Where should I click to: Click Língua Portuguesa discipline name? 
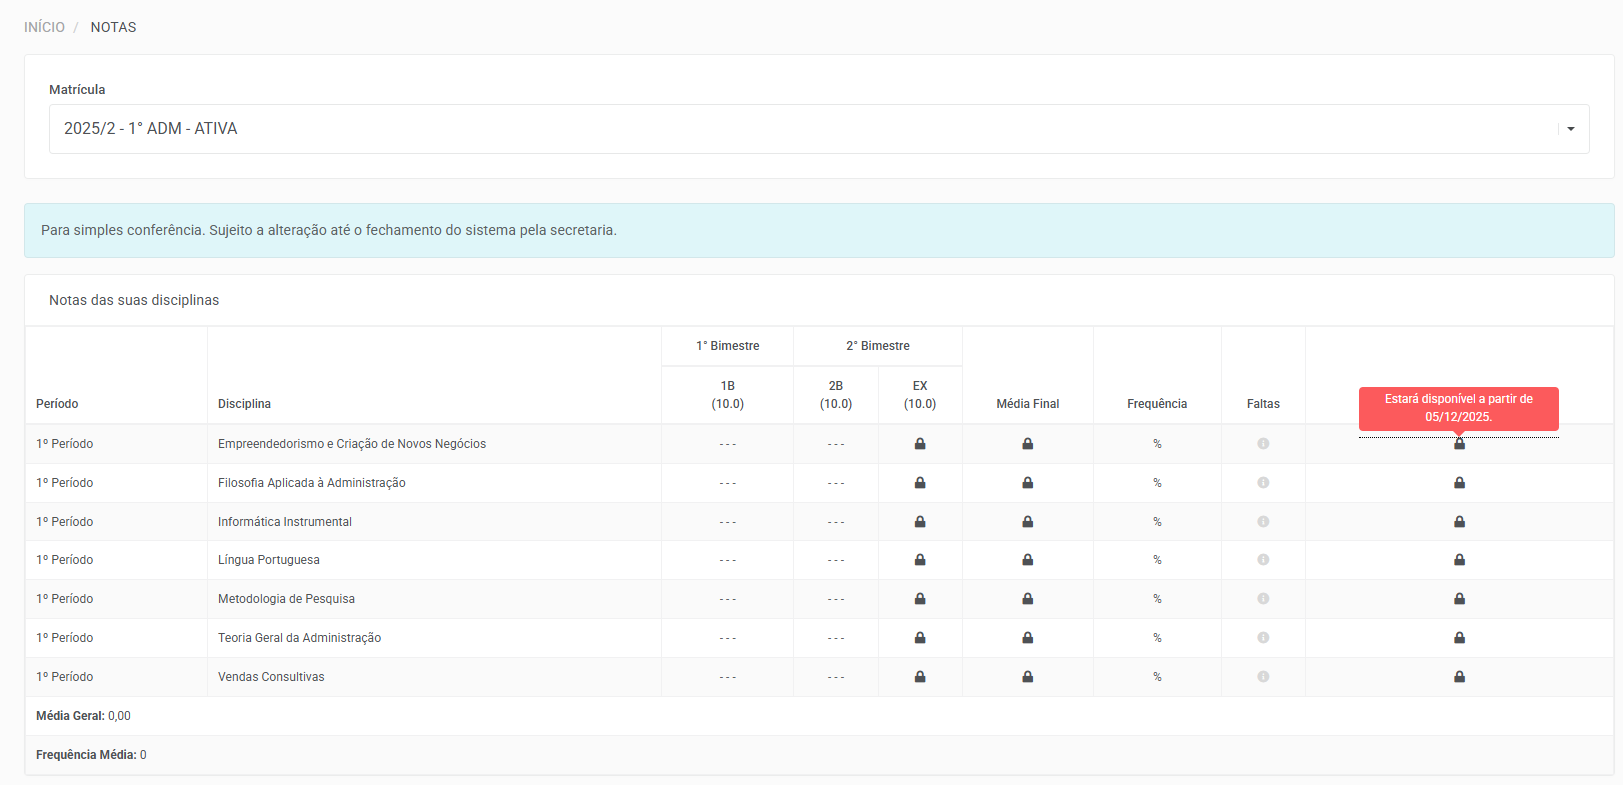coord(269,560)
